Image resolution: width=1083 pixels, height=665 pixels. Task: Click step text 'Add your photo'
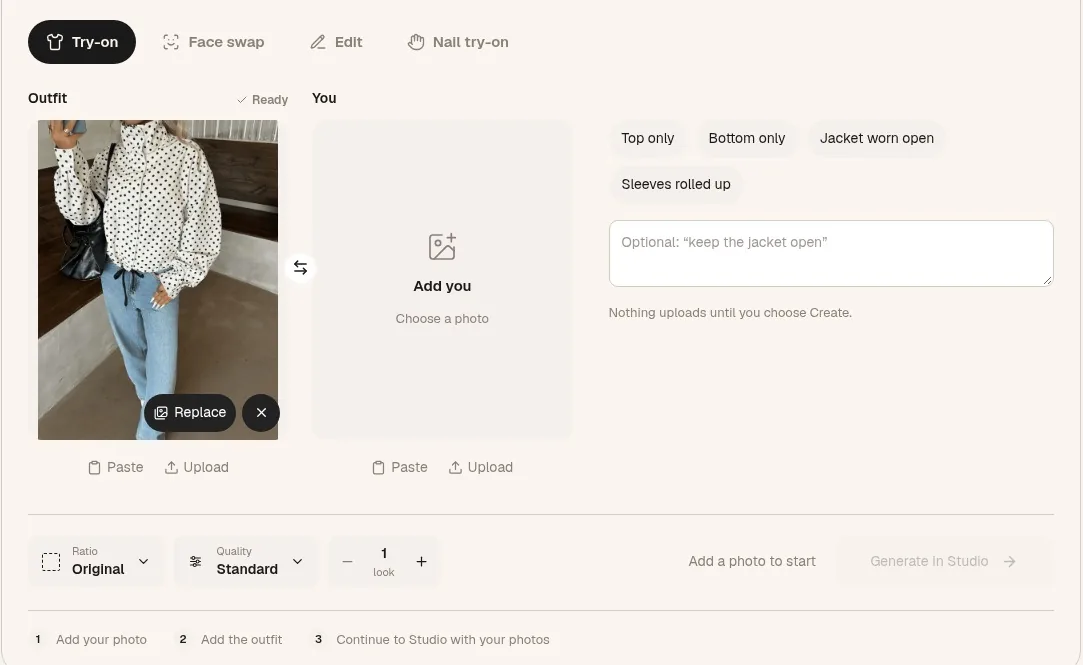(x=102, y=640)
